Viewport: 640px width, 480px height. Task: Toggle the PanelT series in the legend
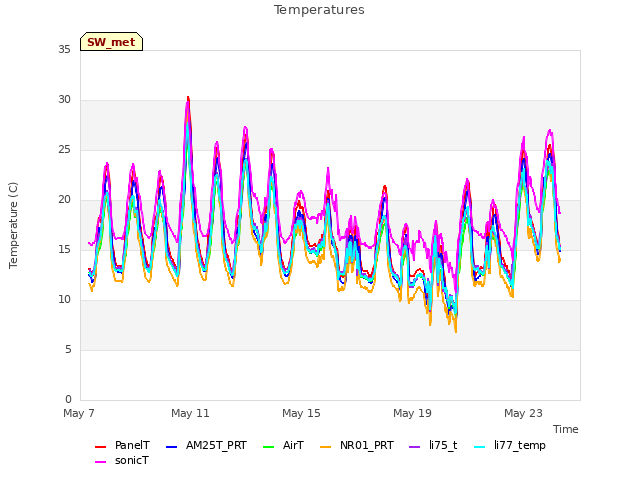(122, 445)
